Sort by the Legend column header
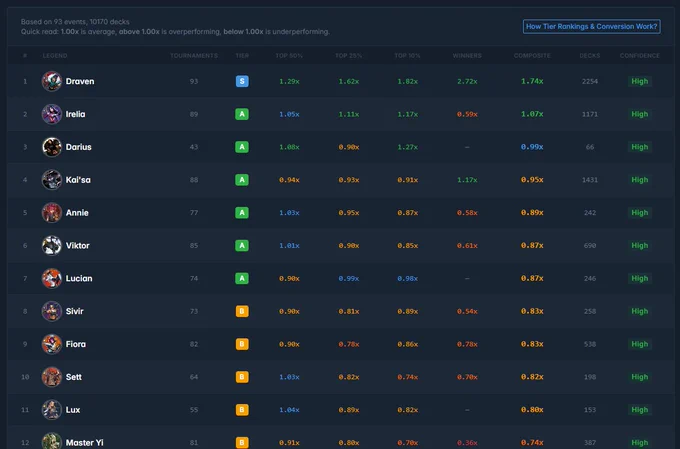 pos(55,56)
